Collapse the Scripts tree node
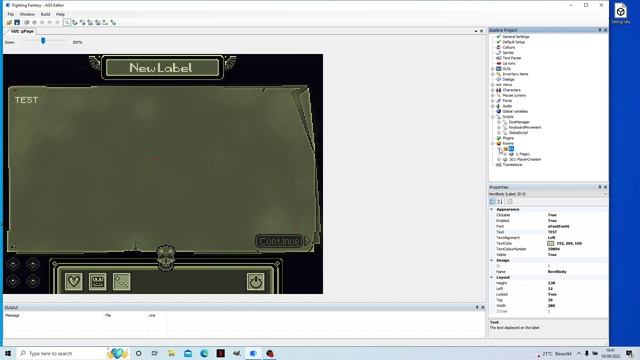 coord(493,117)
